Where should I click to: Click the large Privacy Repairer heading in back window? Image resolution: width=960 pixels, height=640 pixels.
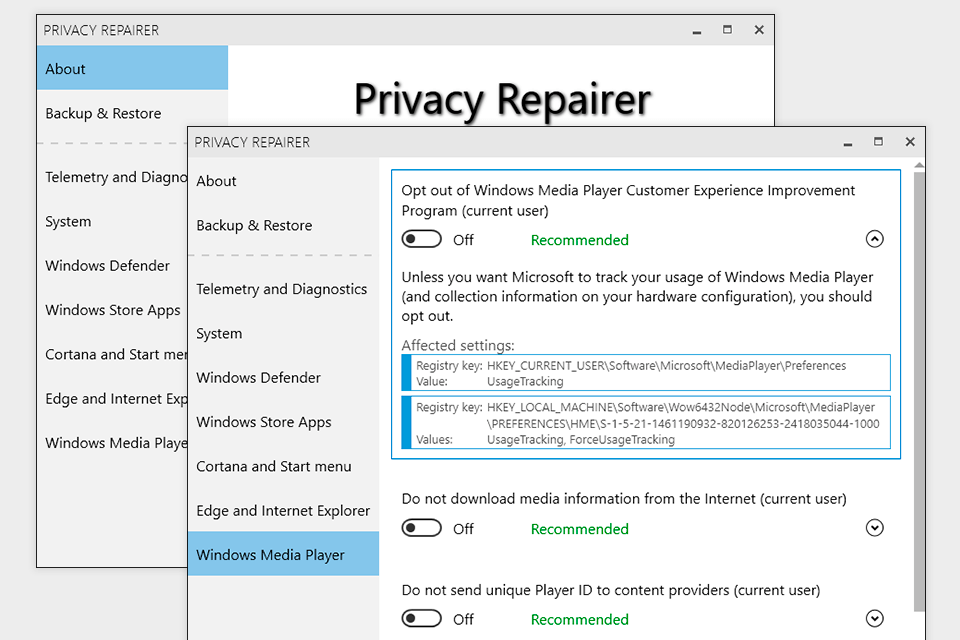coord(502,99)
